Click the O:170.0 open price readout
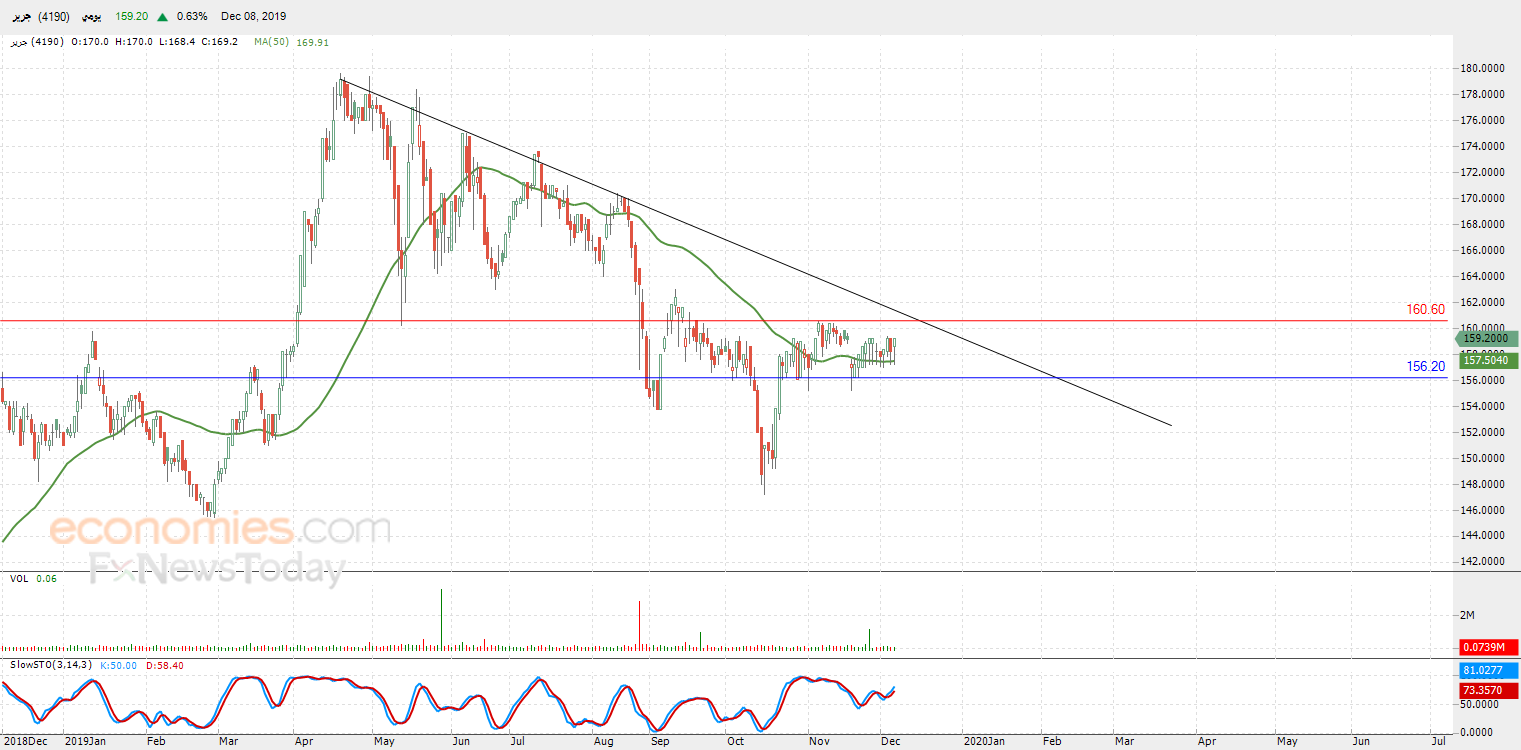Viewport: 1521px width, 750px height. click(x=88, y=42)
